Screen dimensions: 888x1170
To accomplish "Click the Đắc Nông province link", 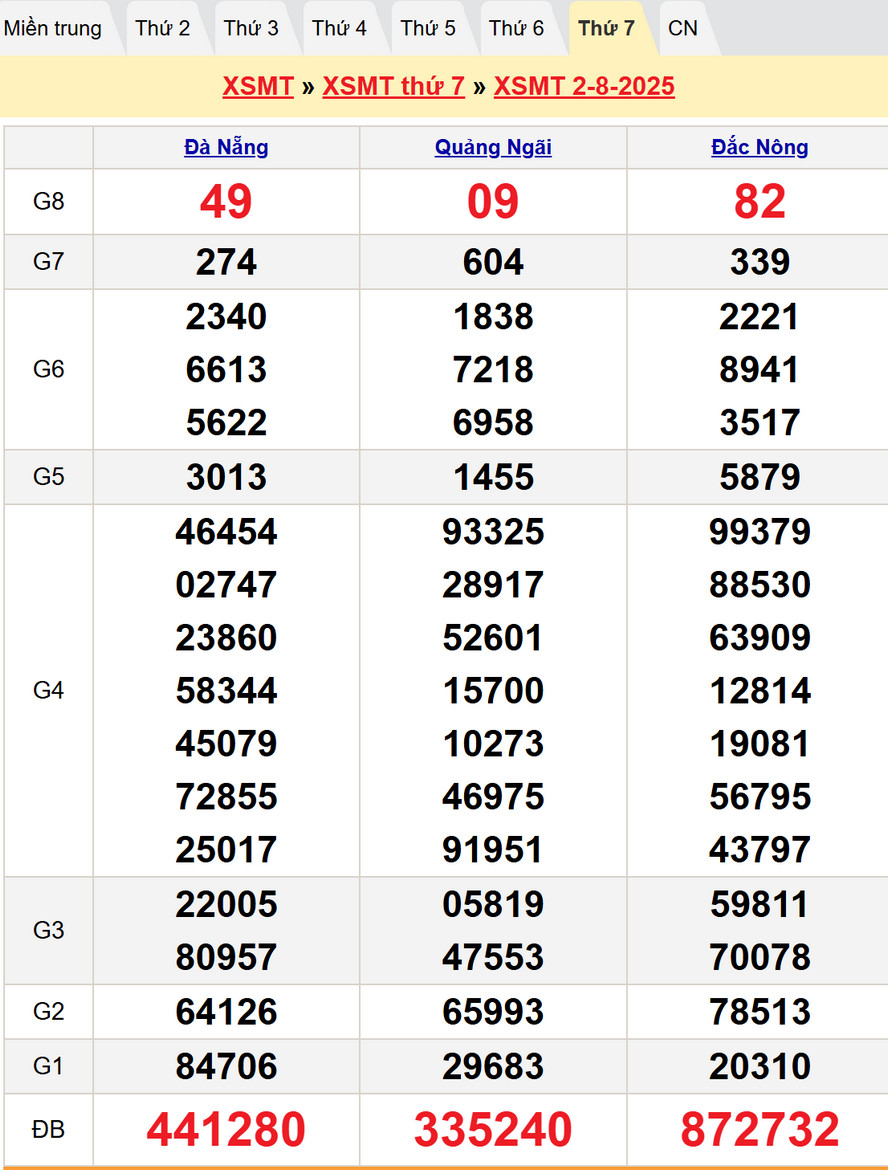I will point(760,147).
